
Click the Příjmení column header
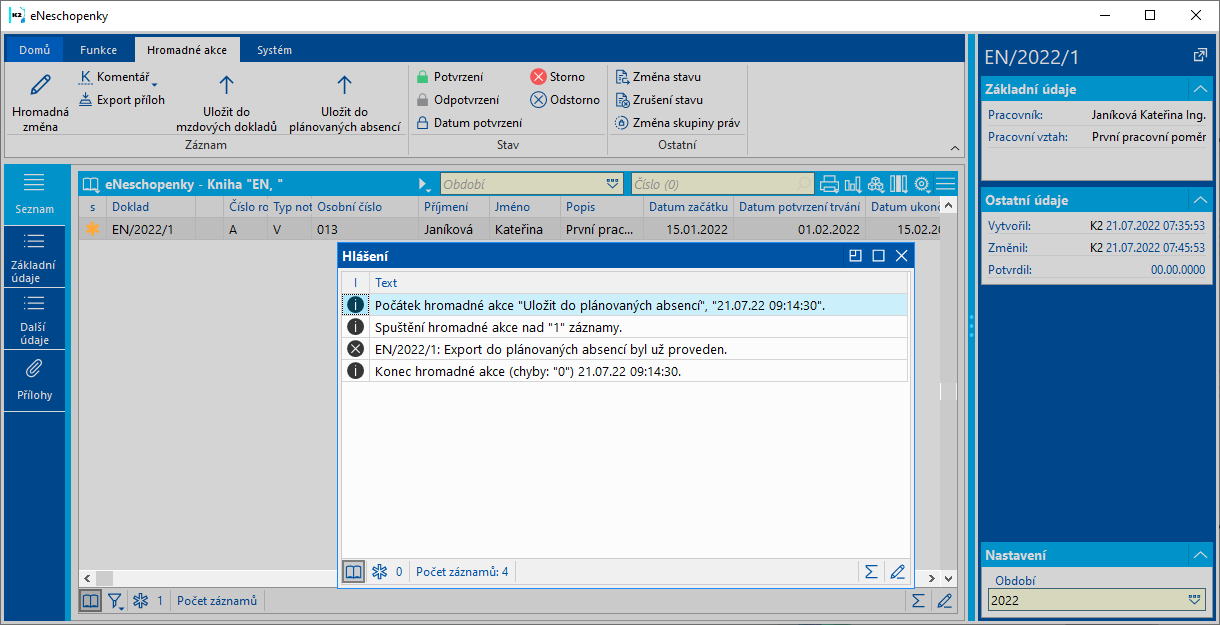(x=453, y=207)
